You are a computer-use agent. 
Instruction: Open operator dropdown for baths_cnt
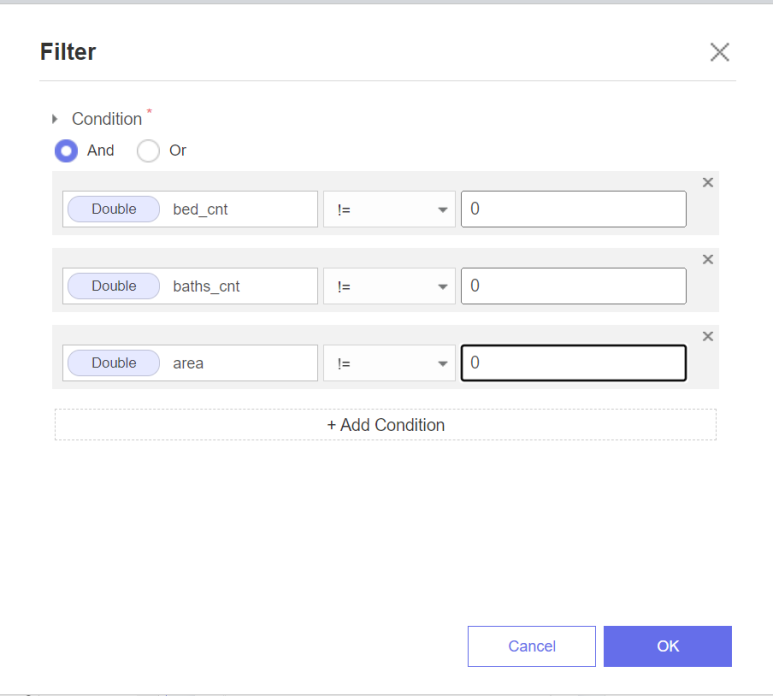389,286
